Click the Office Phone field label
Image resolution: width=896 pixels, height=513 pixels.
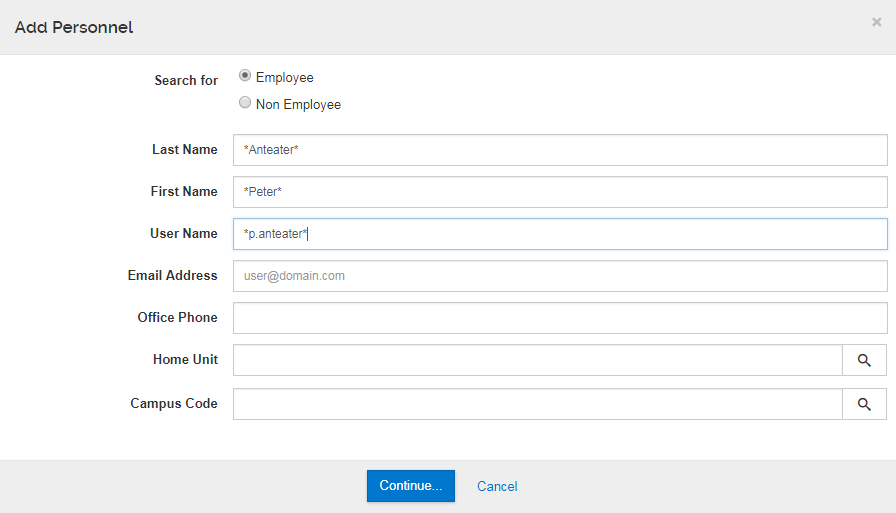point(177,317)
